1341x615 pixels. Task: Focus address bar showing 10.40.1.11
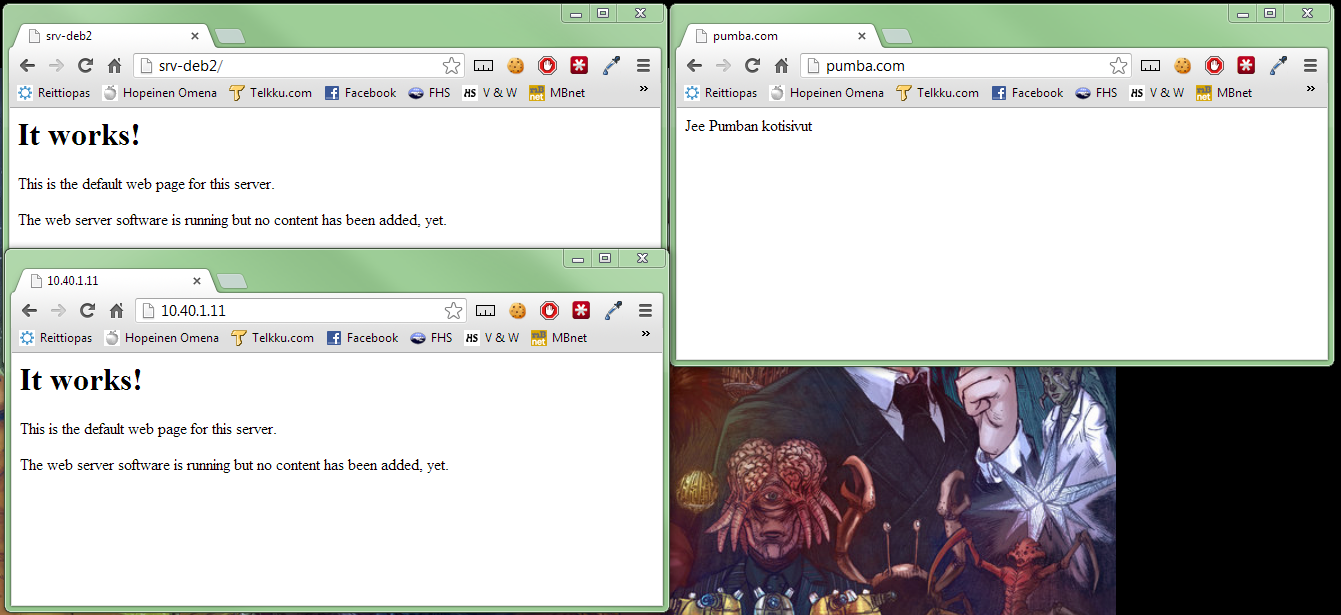(x=301, y=311)
